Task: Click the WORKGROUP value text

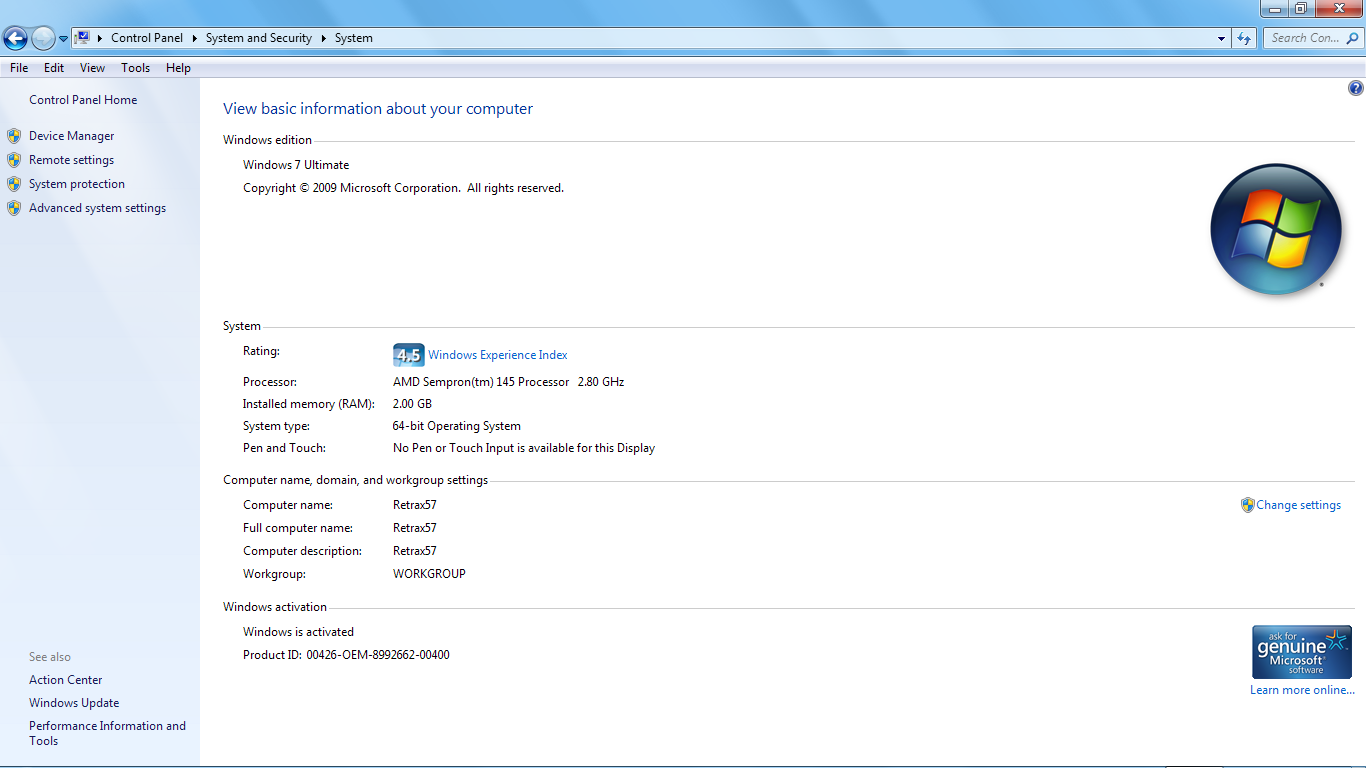Action: 429,574
